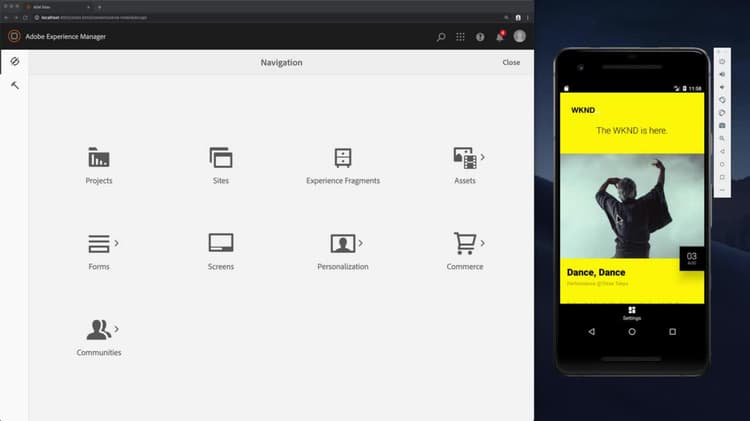Click emulator toolbar zoom icon
This screenshot has height=421, width=750.
(x=722, y=138)
